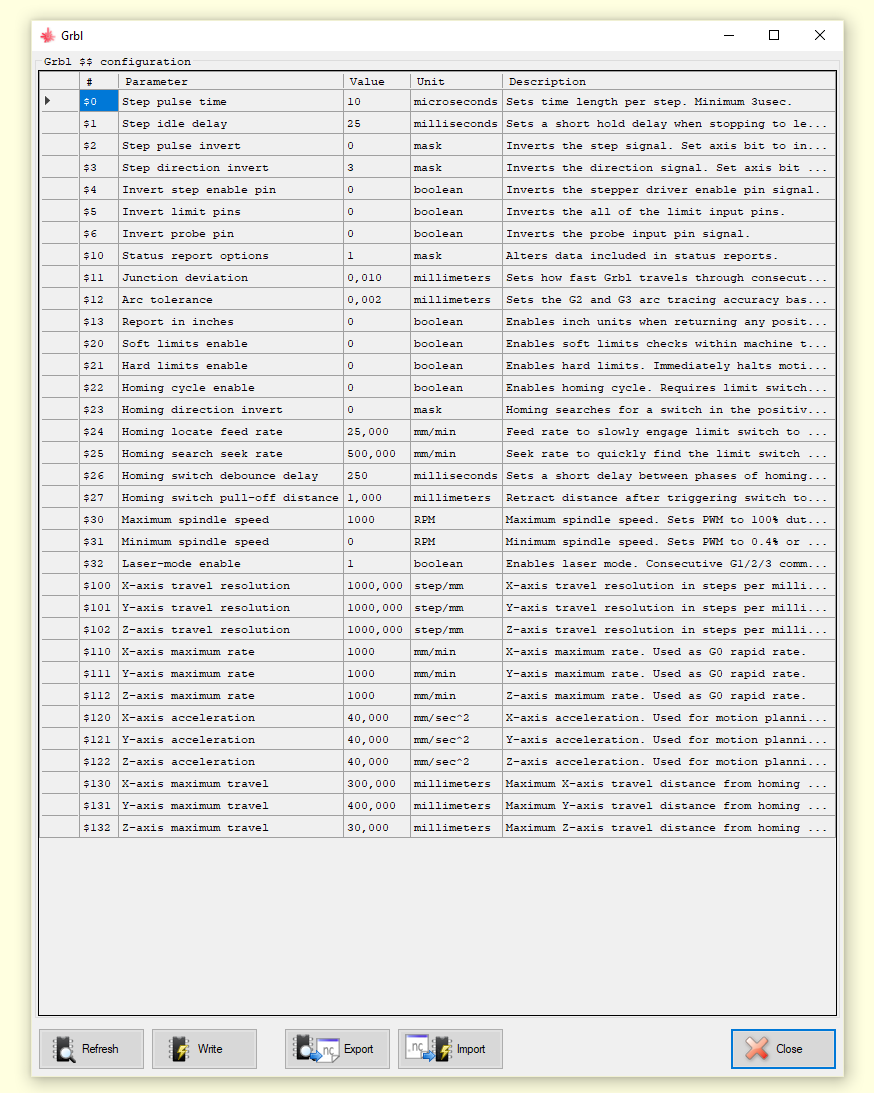
Task: Enable Laser-mode by clicking its value cell
Action: point(375,563)
